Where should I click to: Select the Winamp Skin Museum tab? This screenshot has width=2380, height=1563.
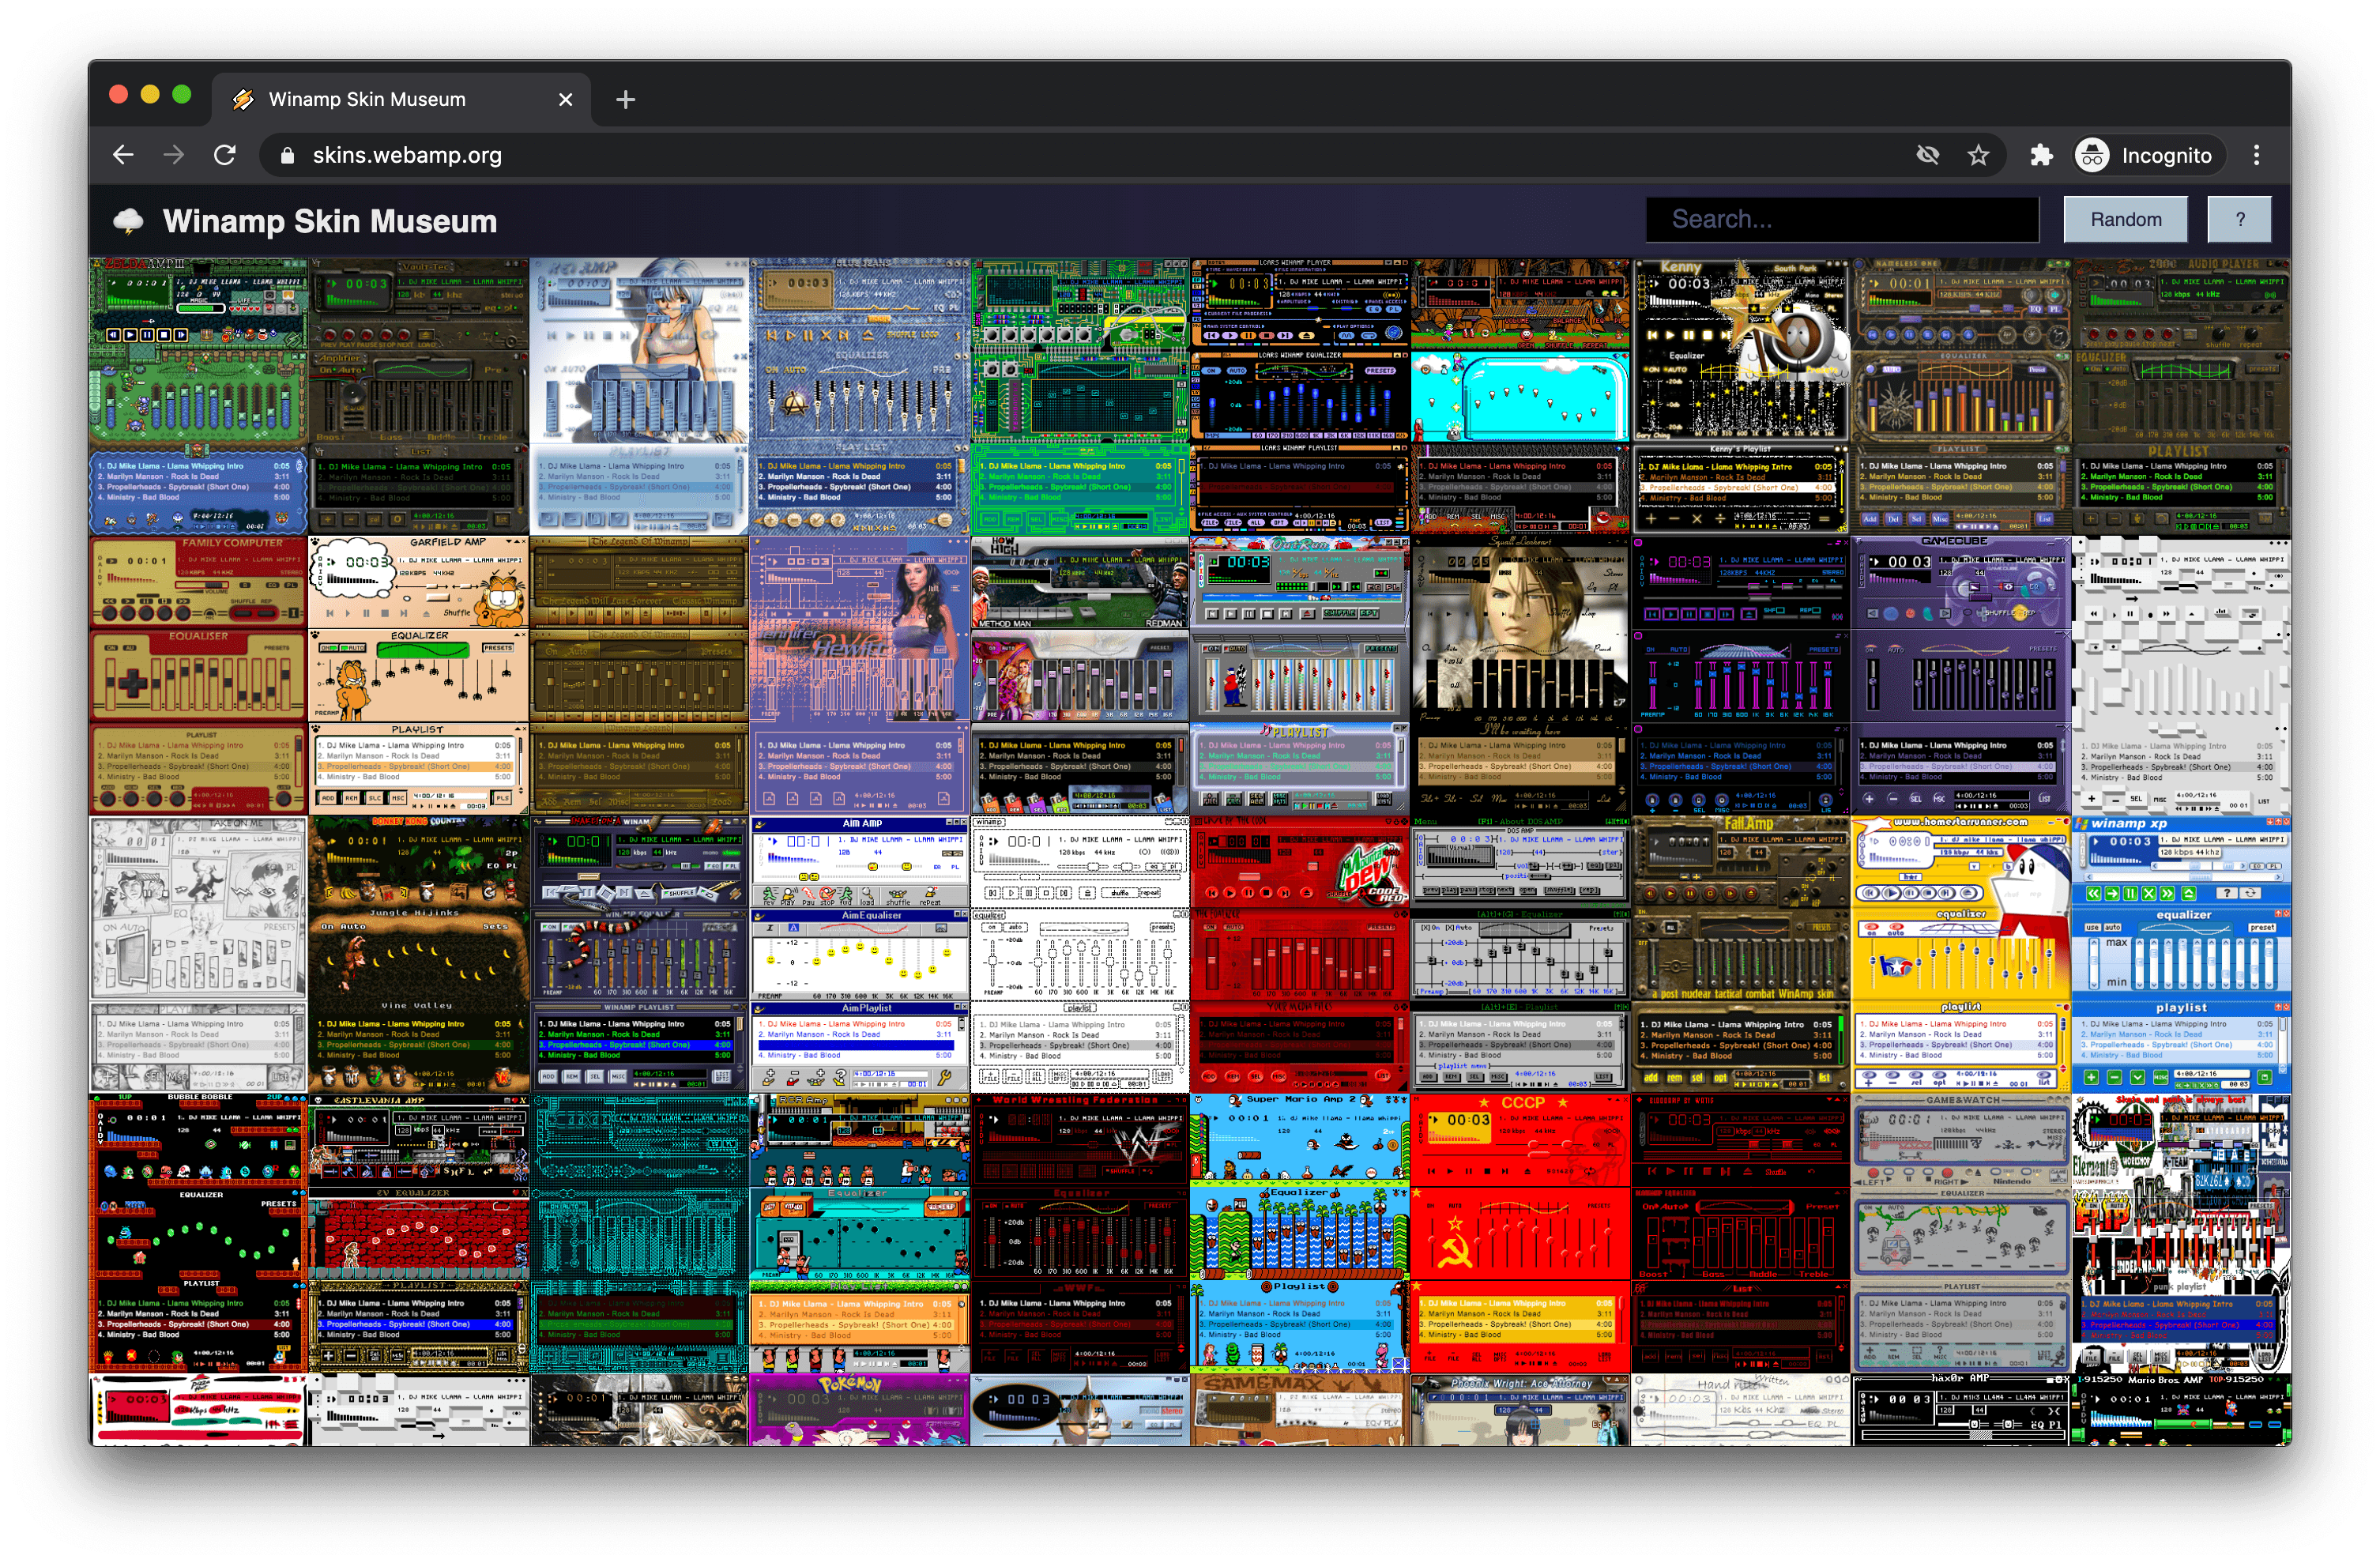click(x=367, y=99)
